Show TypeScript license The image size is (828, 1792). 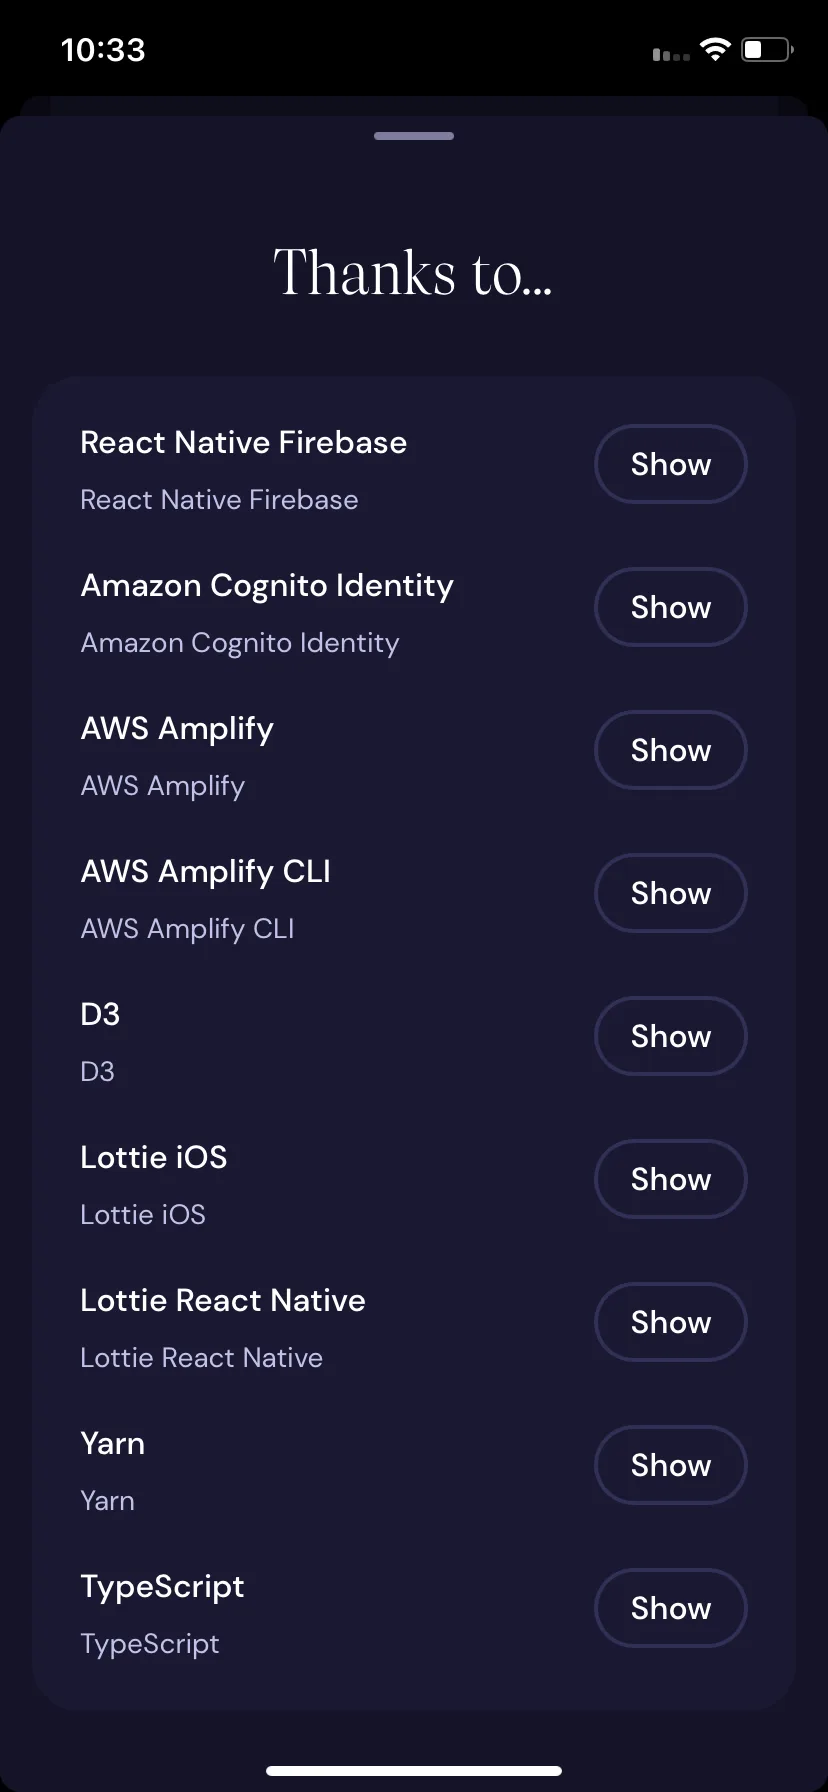[x=671, y=1608]
